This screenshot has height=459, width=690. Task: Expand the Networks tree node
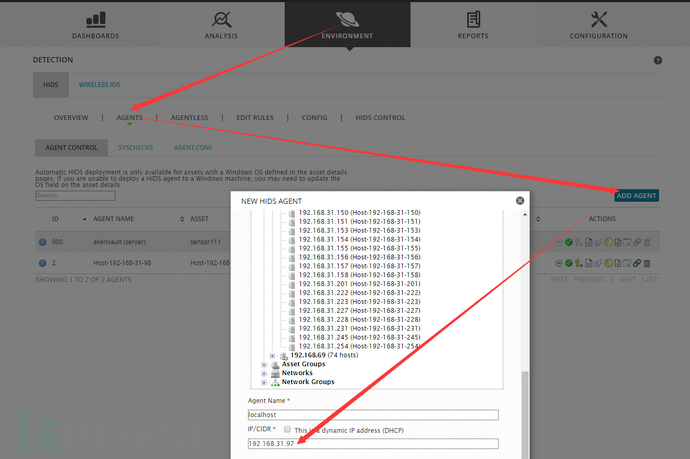point(264,374)
